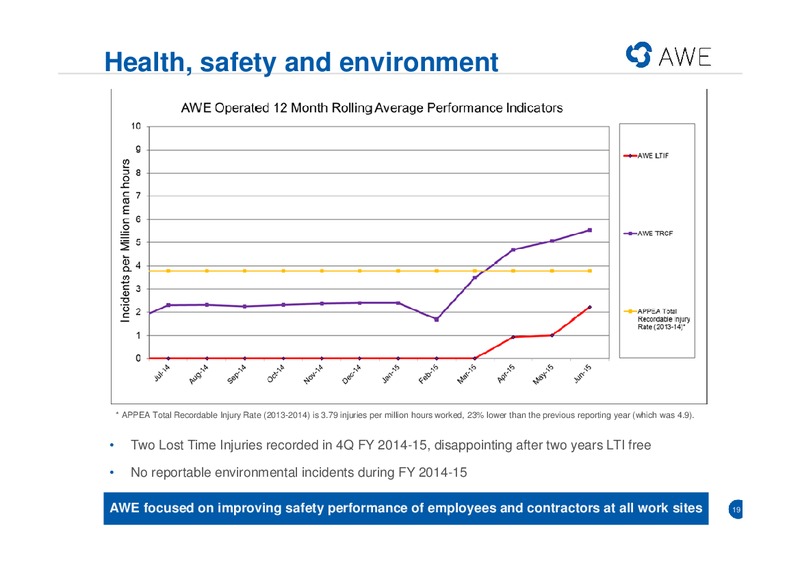The image size is (800, 565).
Task: Click the purple TRCF data point at Apr-15
Action: coord(513,250)
